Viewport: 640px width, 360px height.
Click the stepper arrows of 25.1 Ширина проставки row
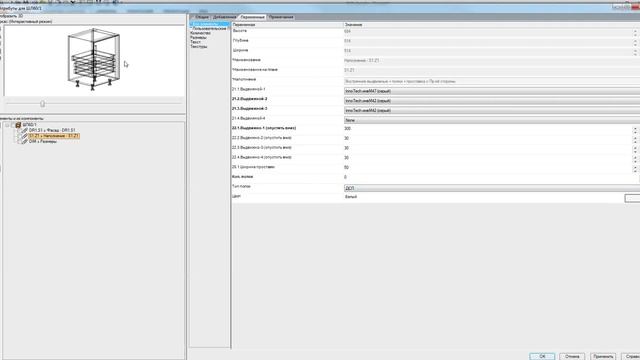pos(635,169)
